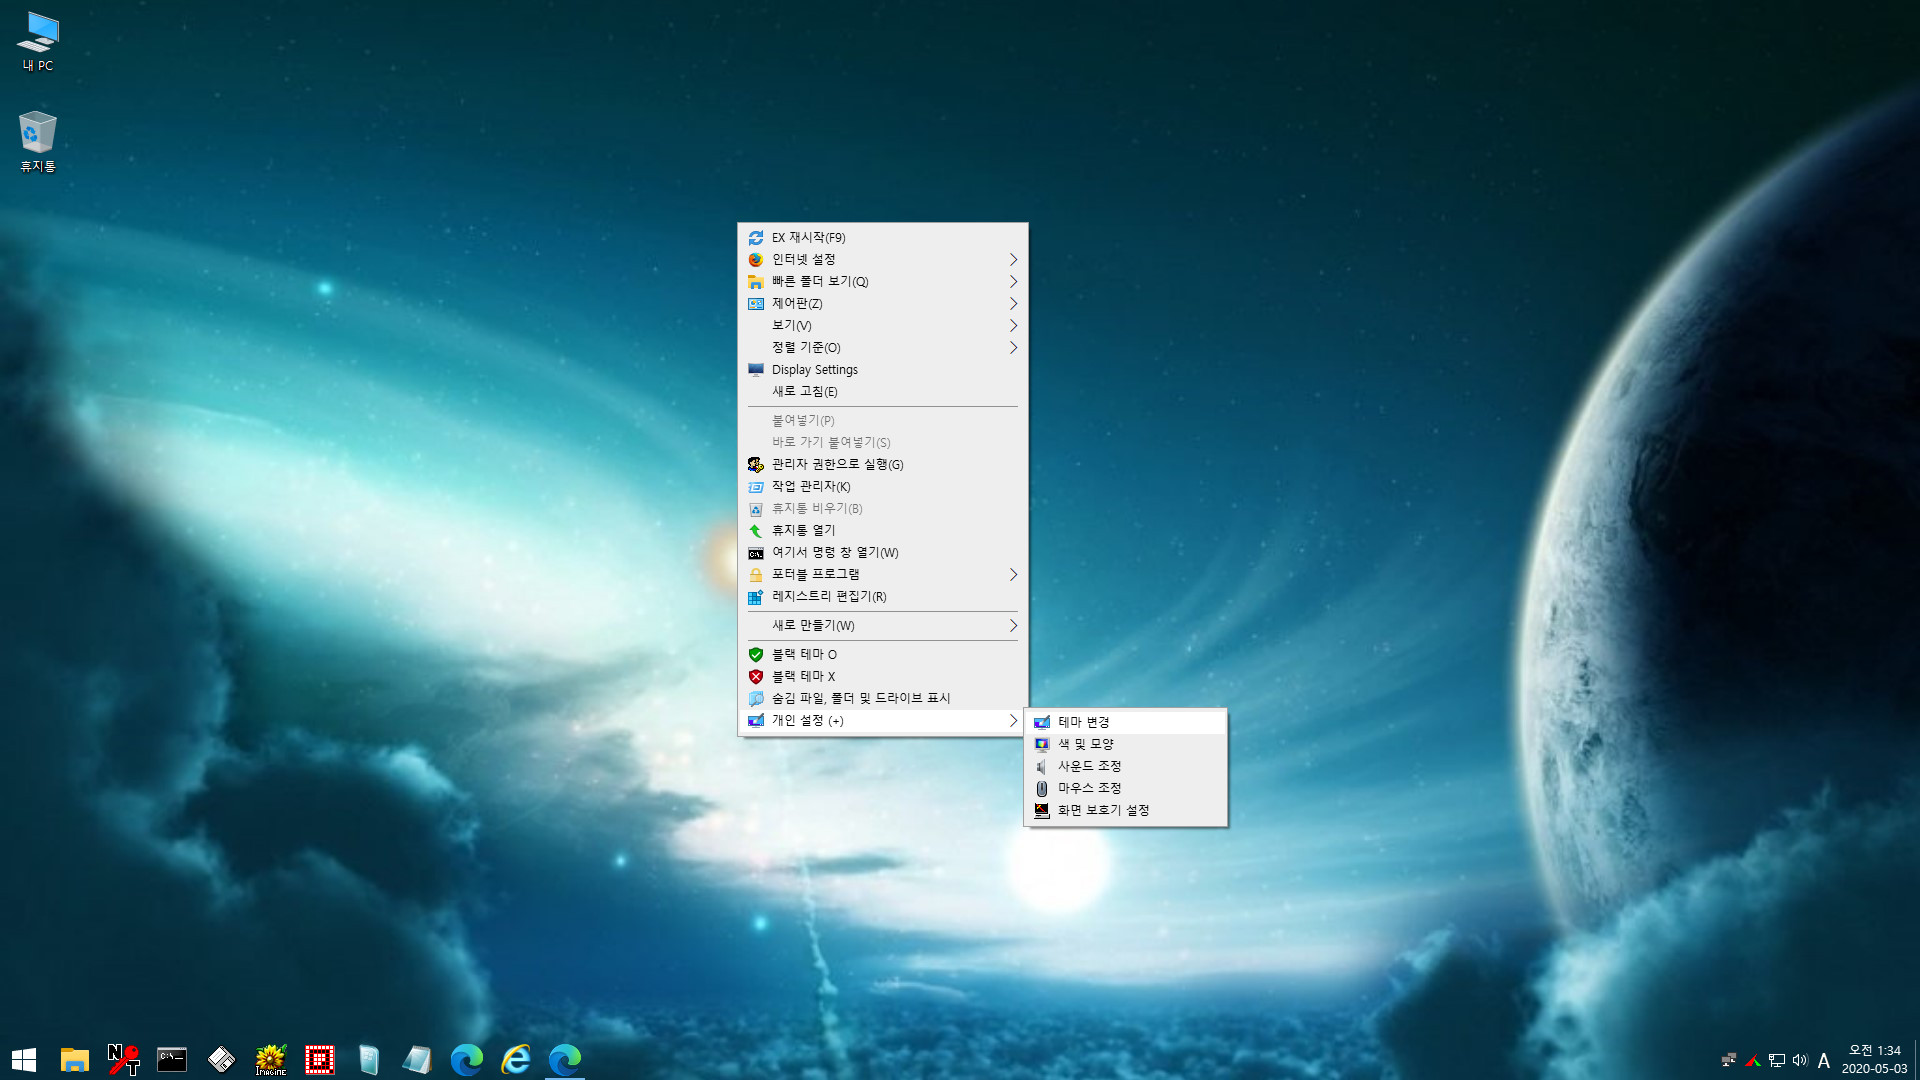Expand the 새로 만들기(W) submenu arrow
This screenshot has height=1080, width=1920.
(1013, 626)
